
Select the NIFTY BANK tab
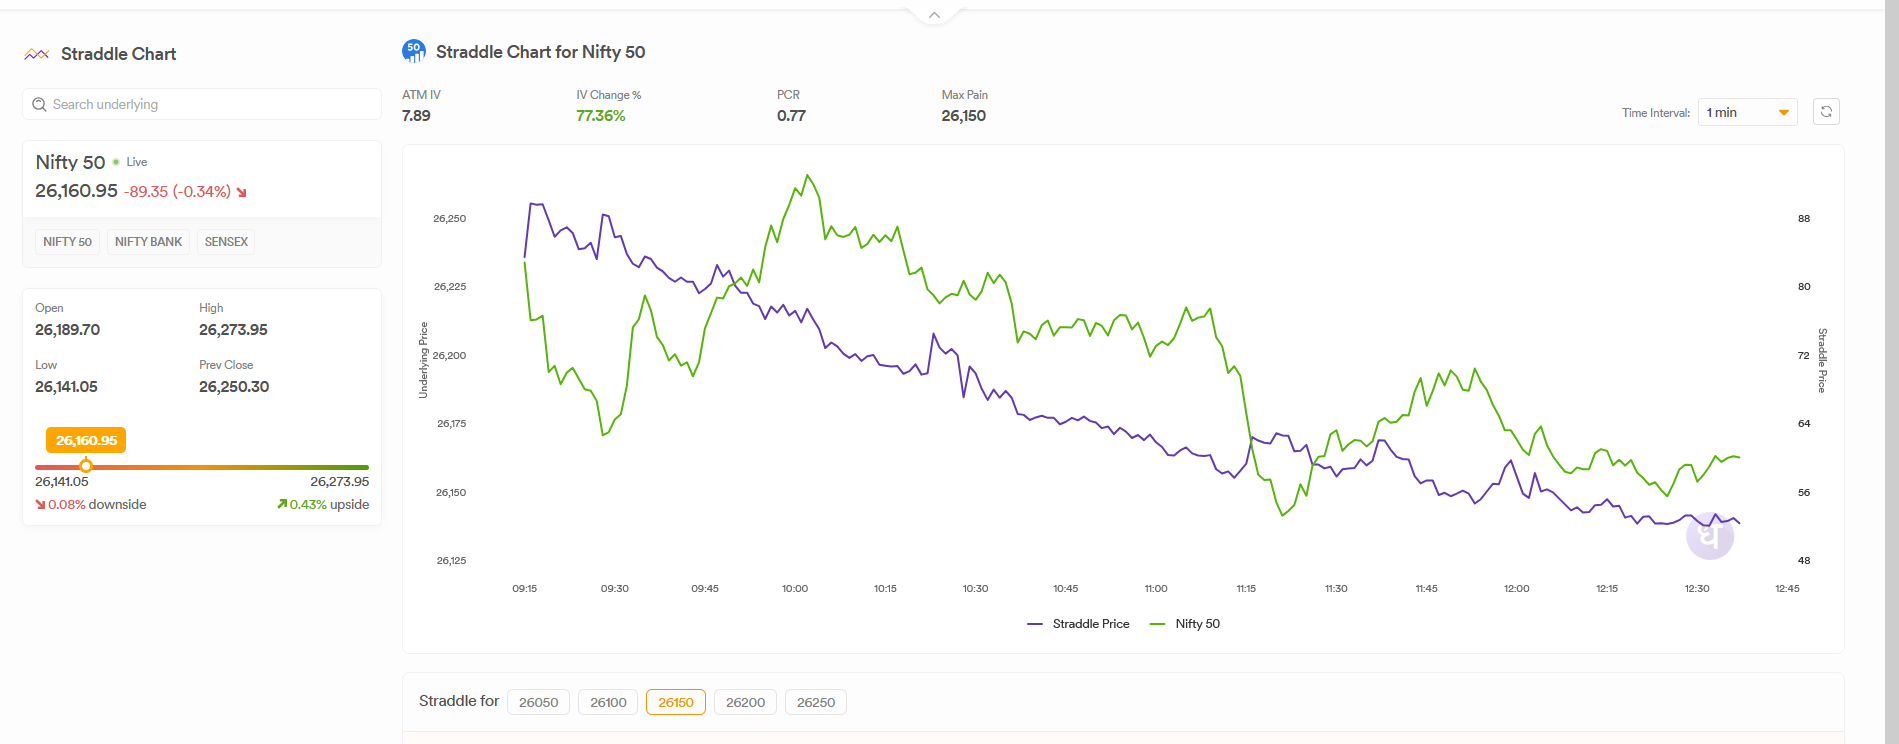148,242
